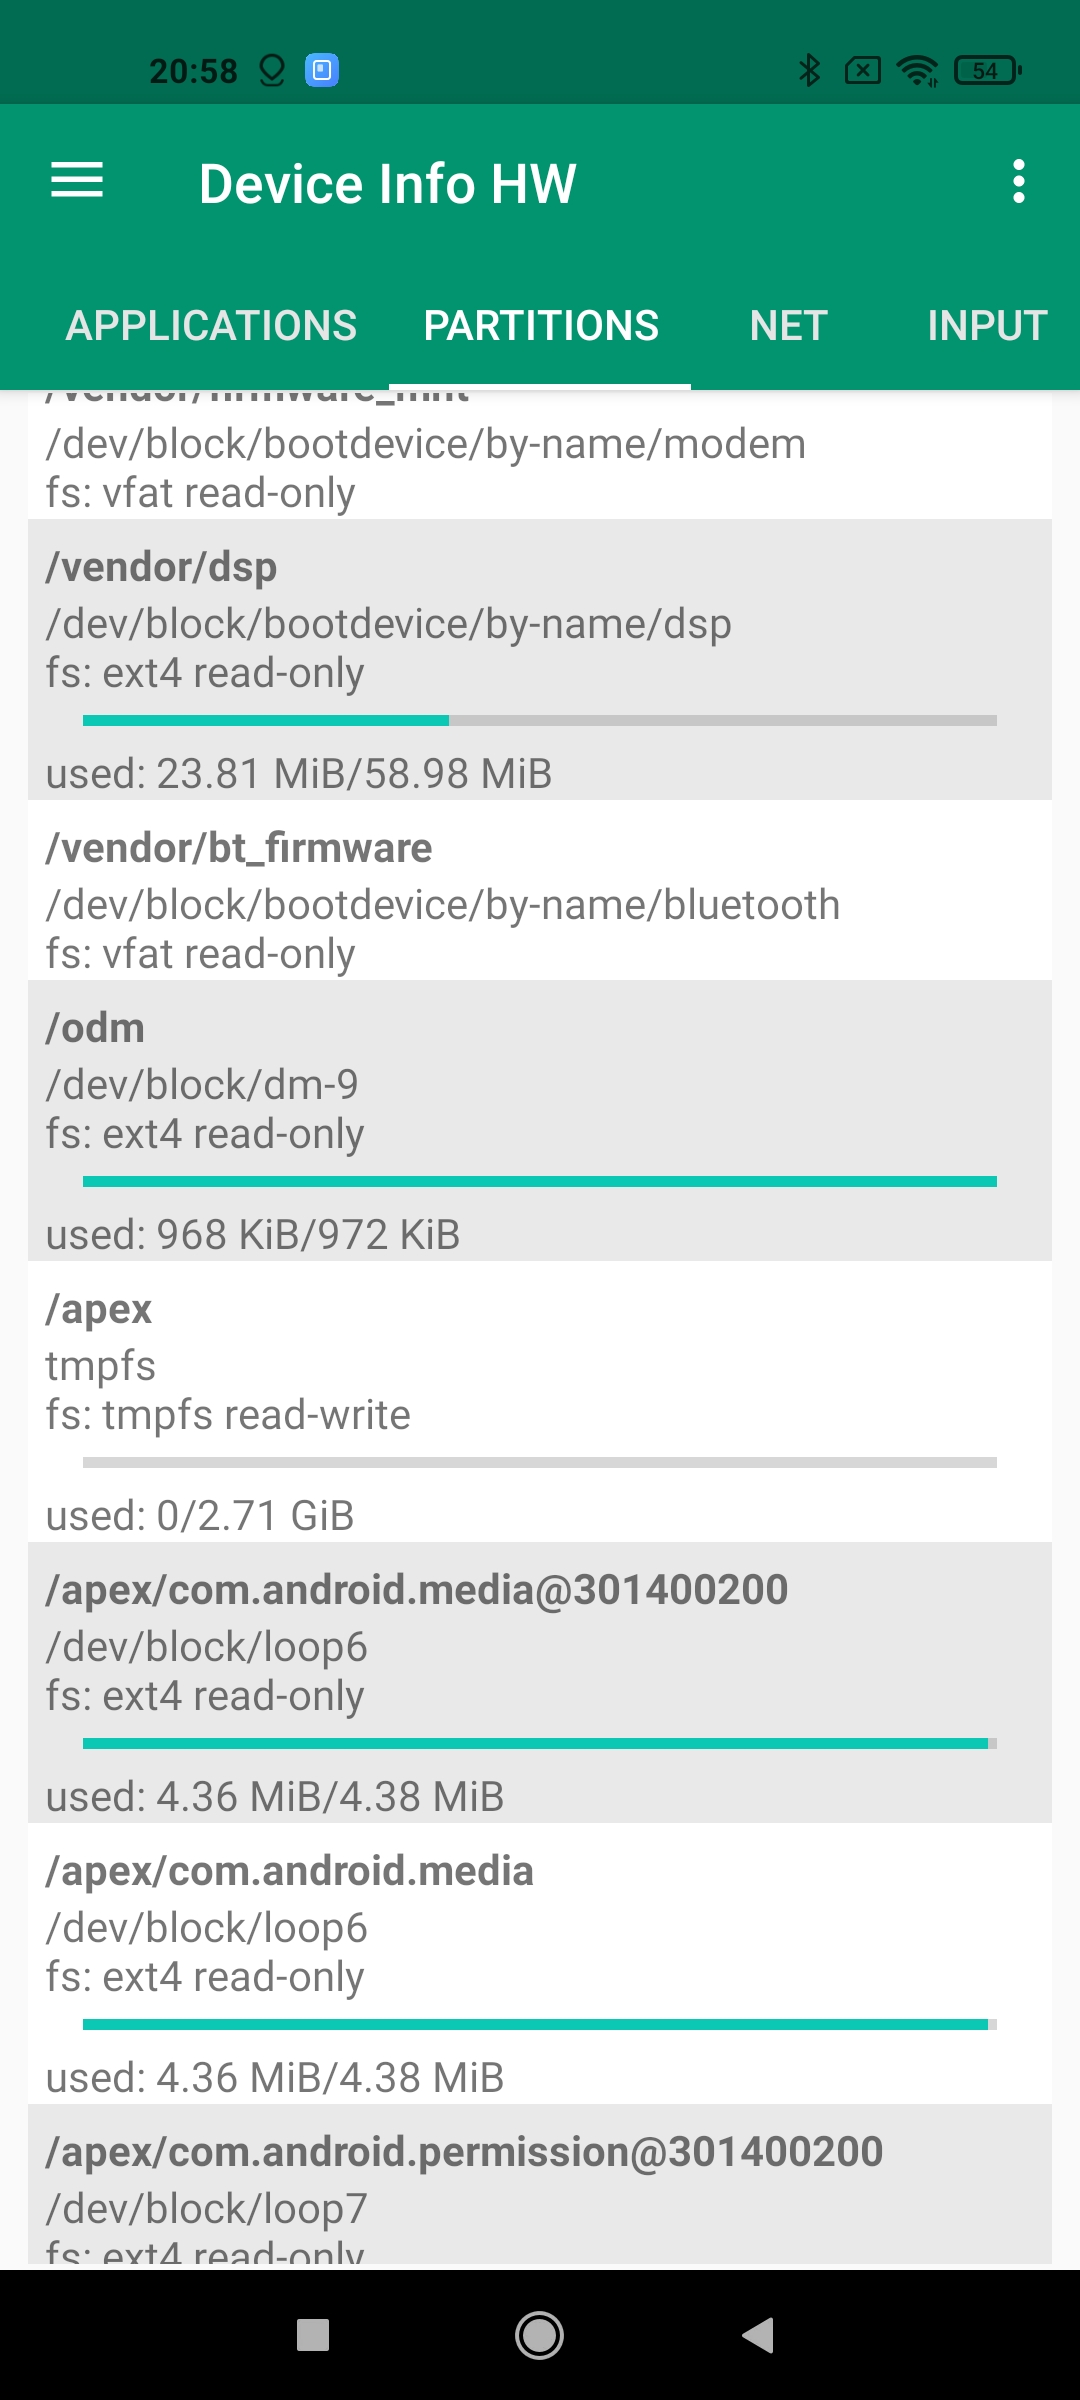
Task: Select the PARTITIONS tab
Action: 541,326
